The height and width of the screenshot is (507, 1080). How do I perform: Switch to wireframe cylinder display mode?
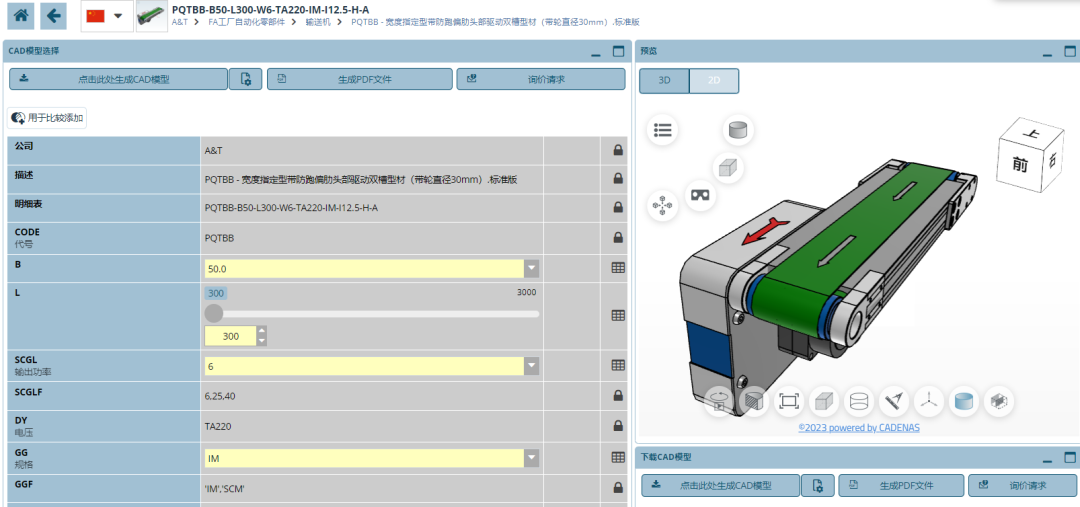coord(859,401)
